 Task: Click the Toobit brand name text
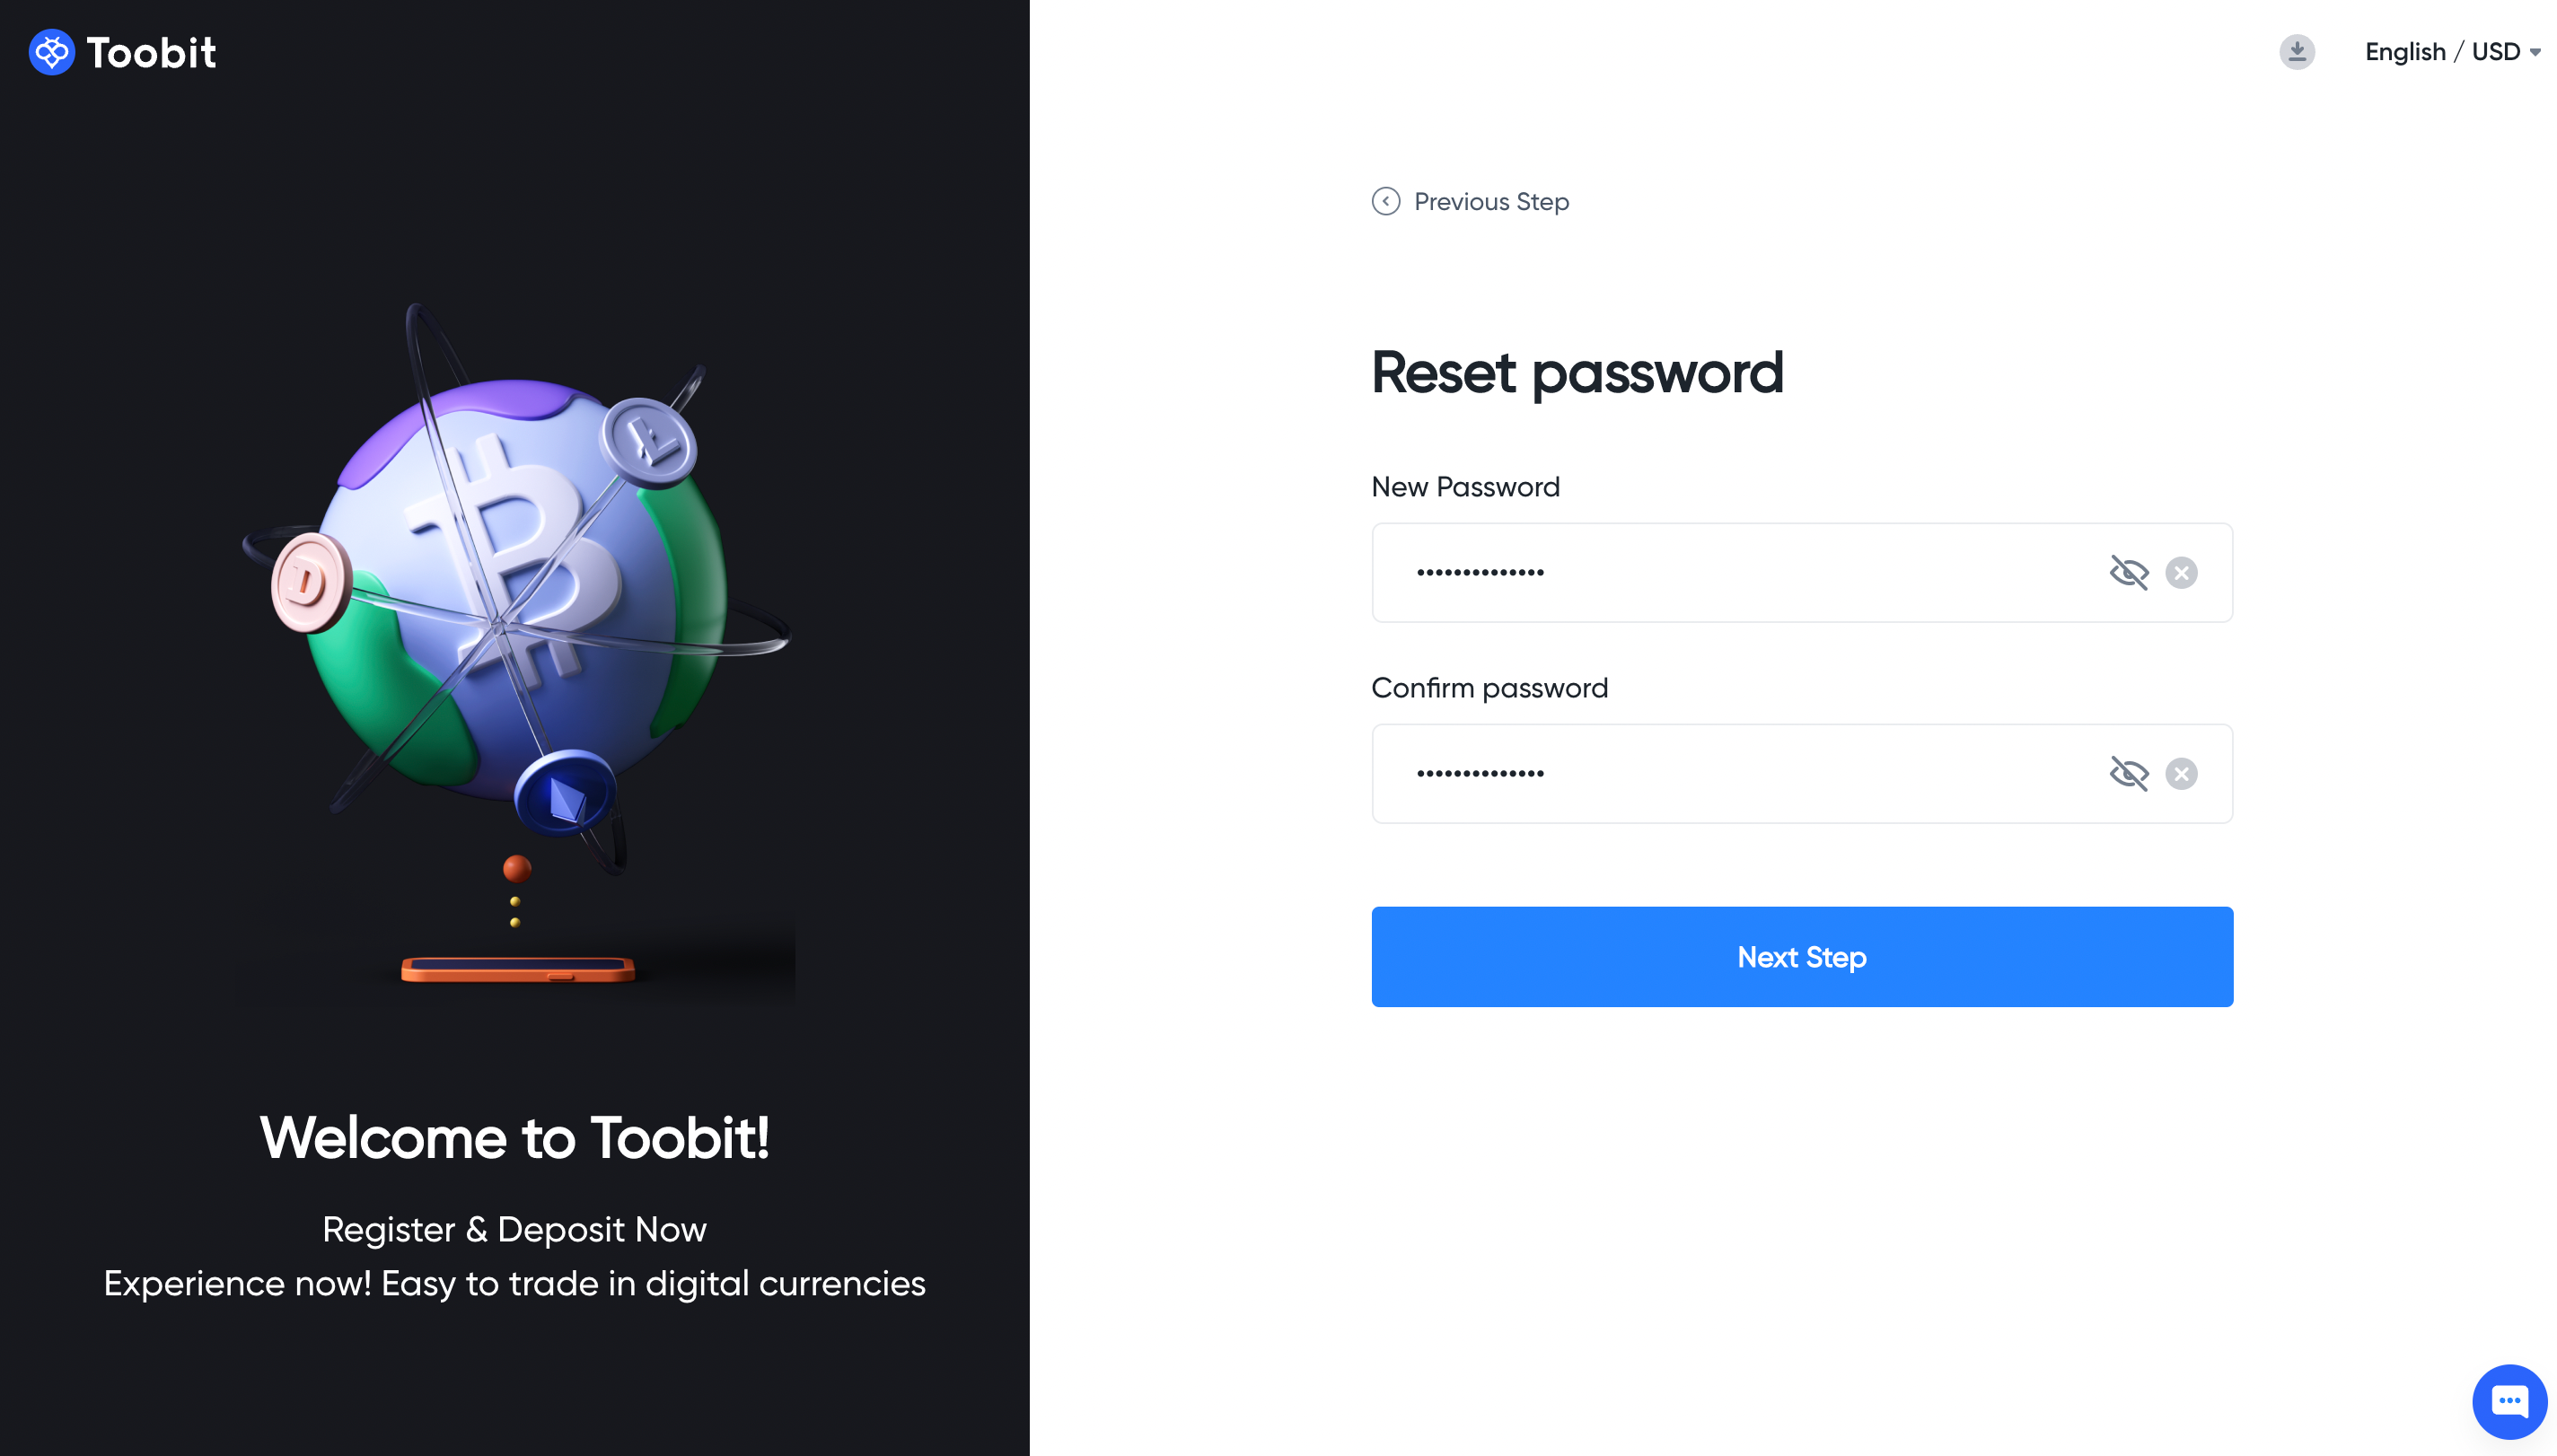coord(151,53)
